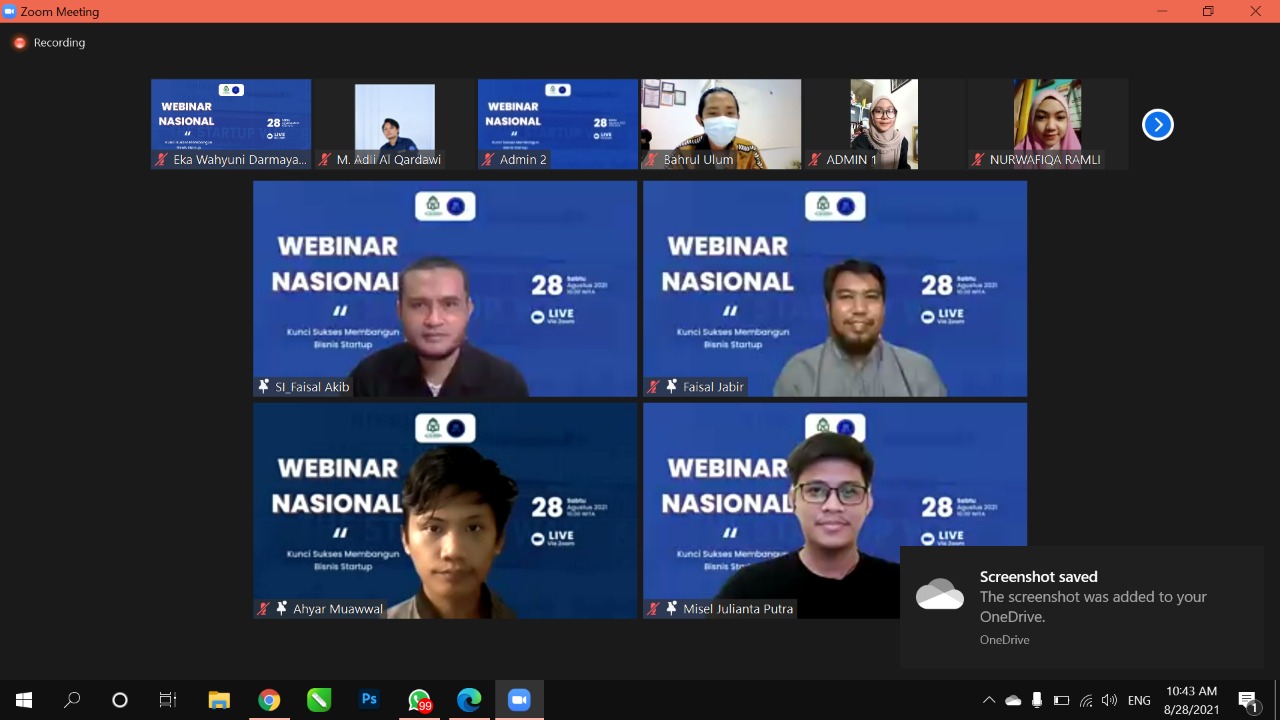The height and width of the screenshot is (720, 1280).
Task: Click OneDrive cloud icon in notification
Action: coord(940,593)
